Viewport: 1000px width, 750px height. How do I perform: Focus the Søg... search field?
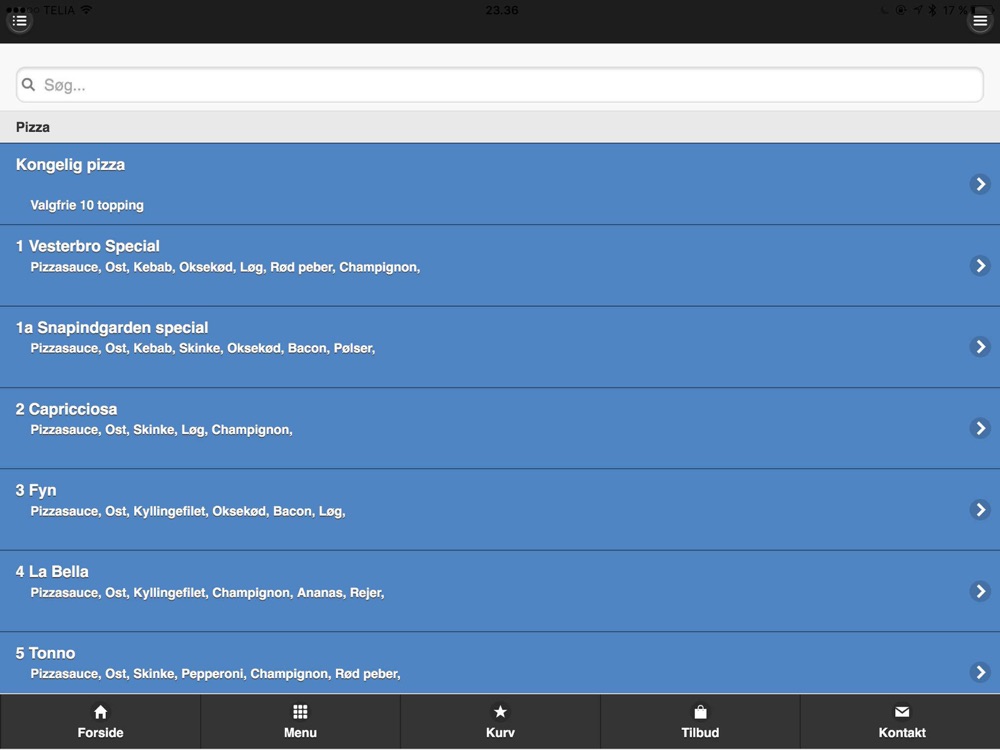[x=499, y=85]
